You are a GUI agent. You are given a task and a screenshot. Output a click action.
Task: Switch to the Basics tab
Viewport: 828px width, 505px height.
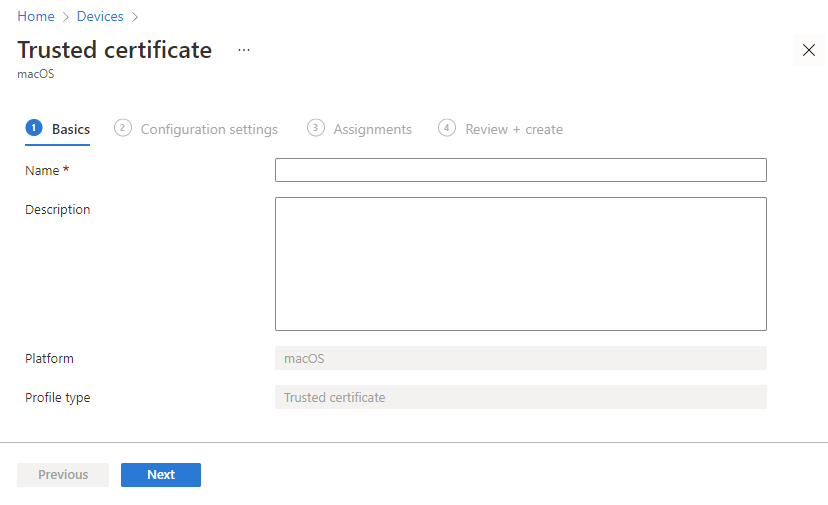click(71, 129)
